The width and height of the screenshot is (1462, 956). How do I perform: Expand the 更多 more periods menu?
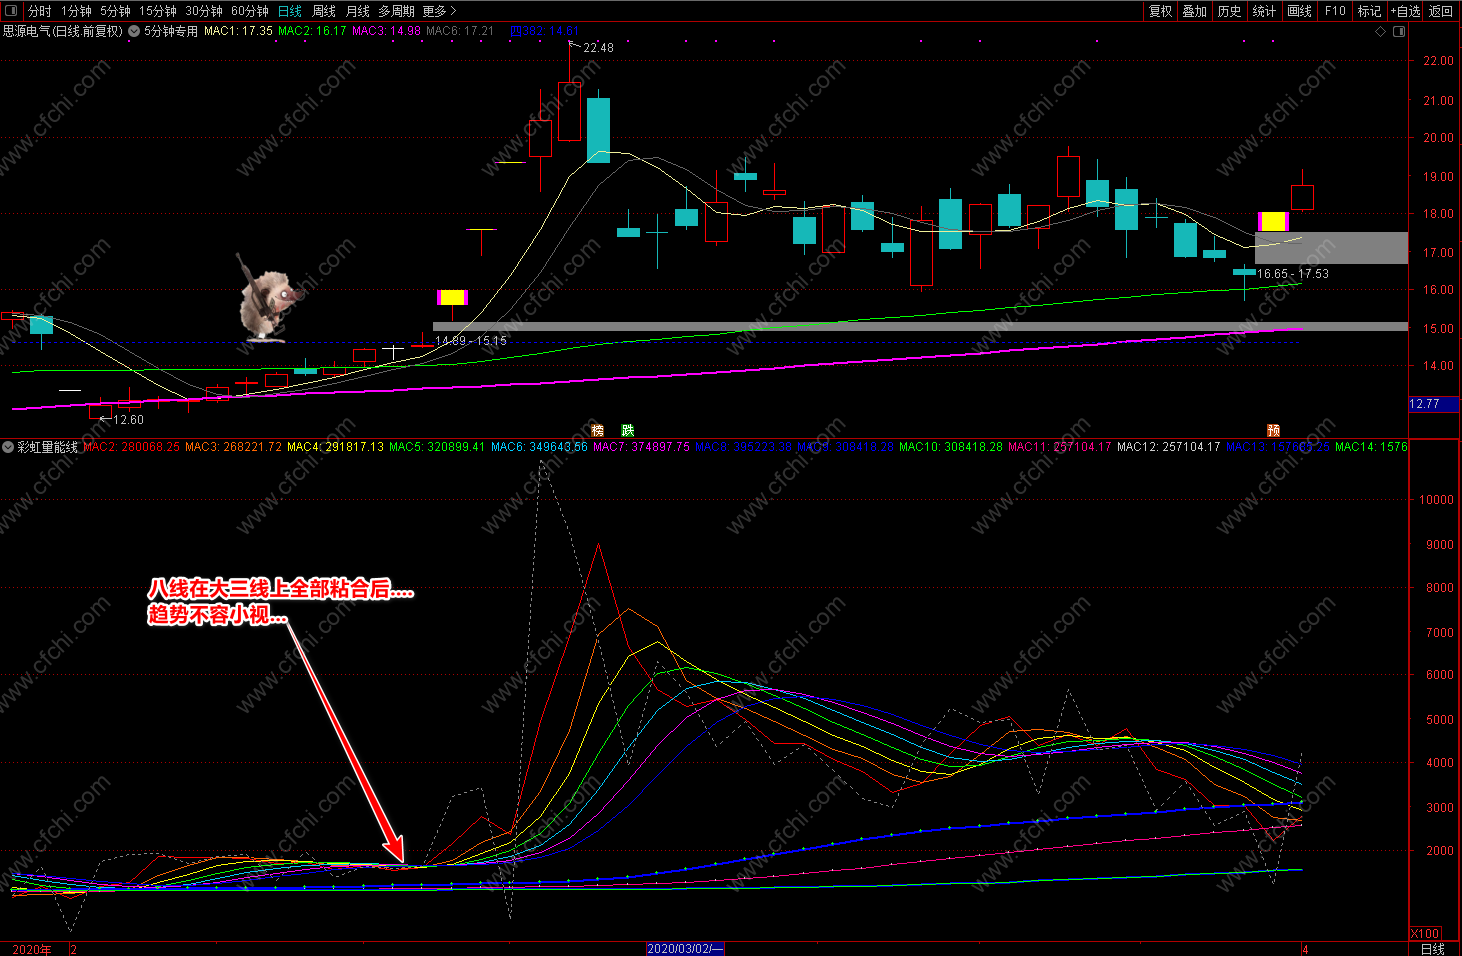click(x=439, y=11)
